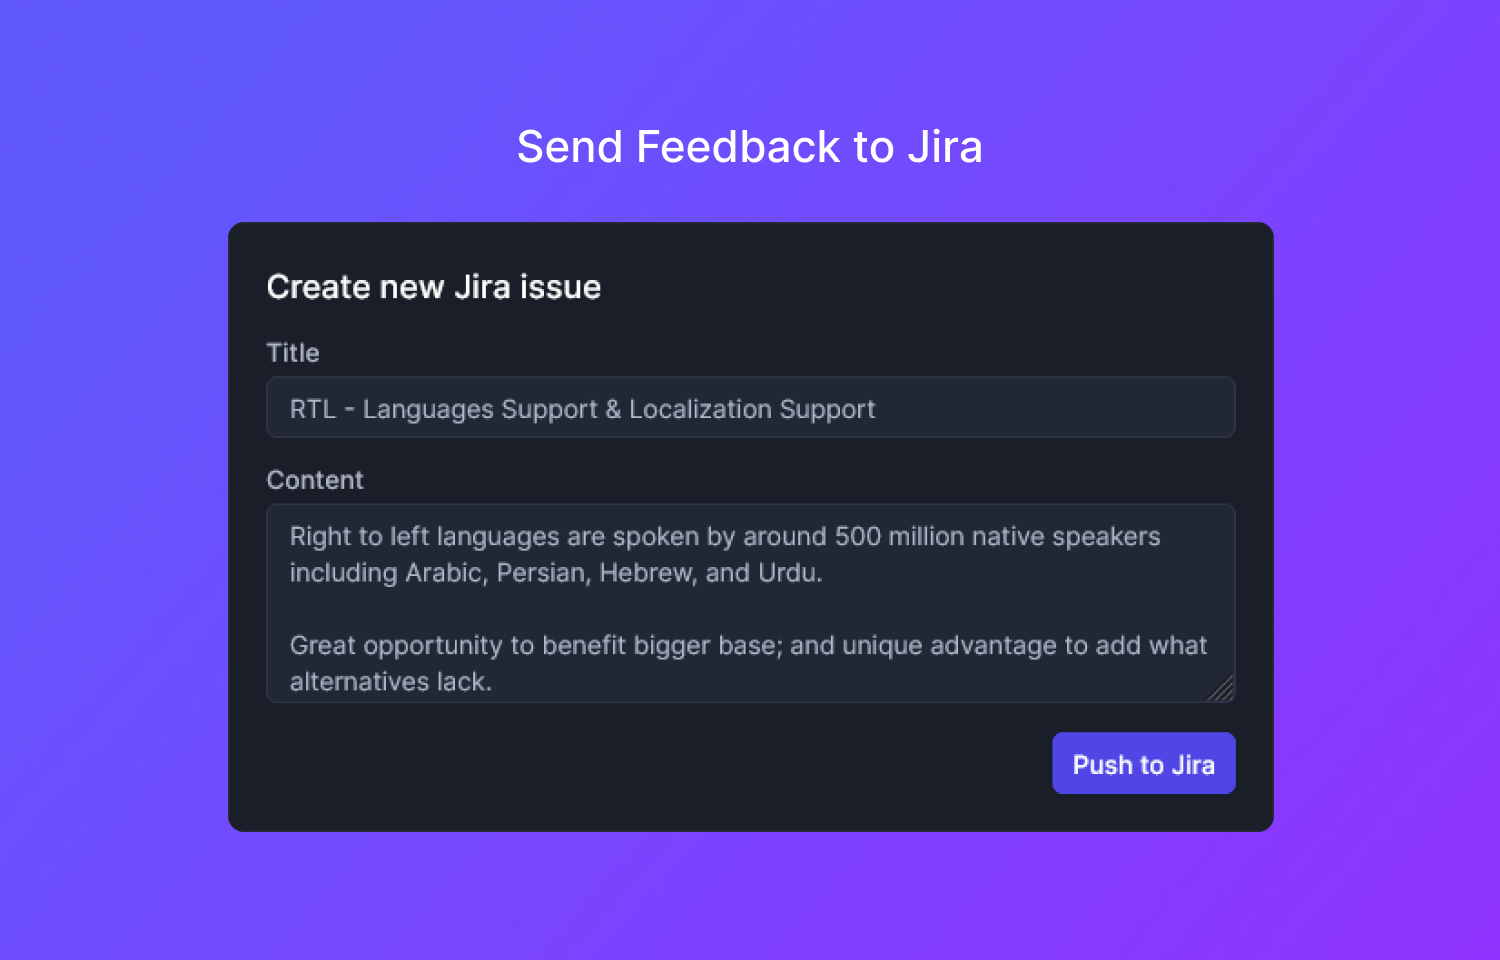Click the ampersand in the Title field
The image size is (1500, 960).
tap(613, 409)
